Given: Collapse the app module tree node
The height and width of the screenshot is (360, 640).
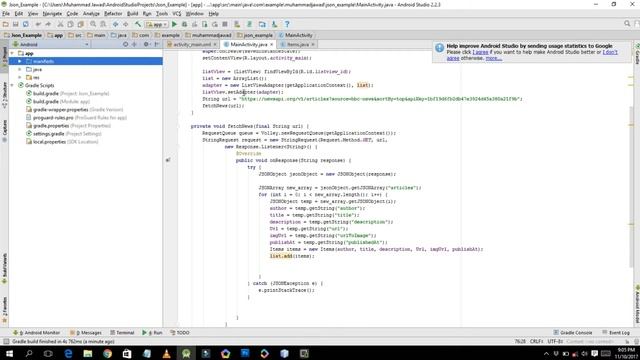Looking at the screenshot, I should 12,53.
